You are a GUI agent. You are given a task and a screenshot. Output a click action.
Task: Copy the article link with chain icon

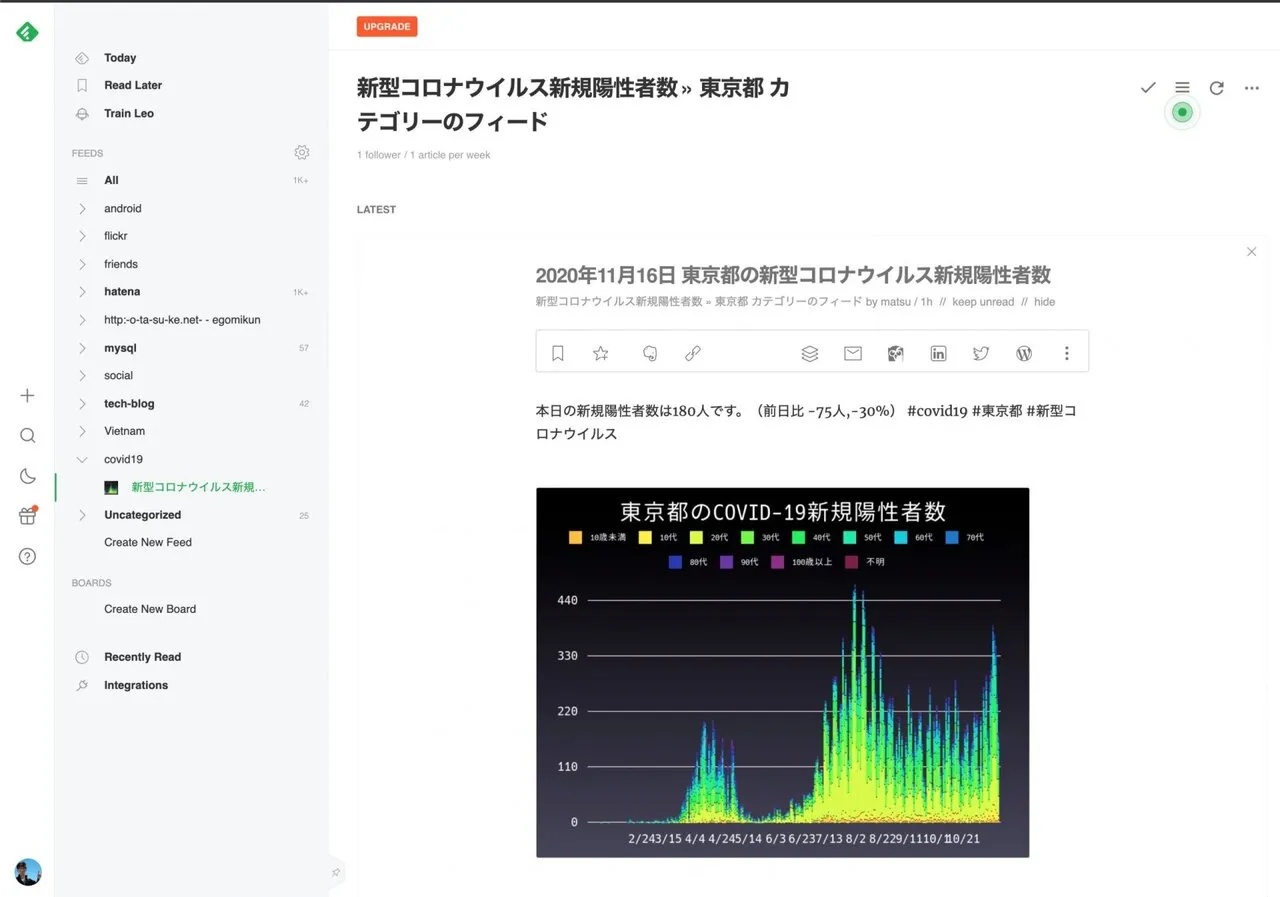coord(692,353)
